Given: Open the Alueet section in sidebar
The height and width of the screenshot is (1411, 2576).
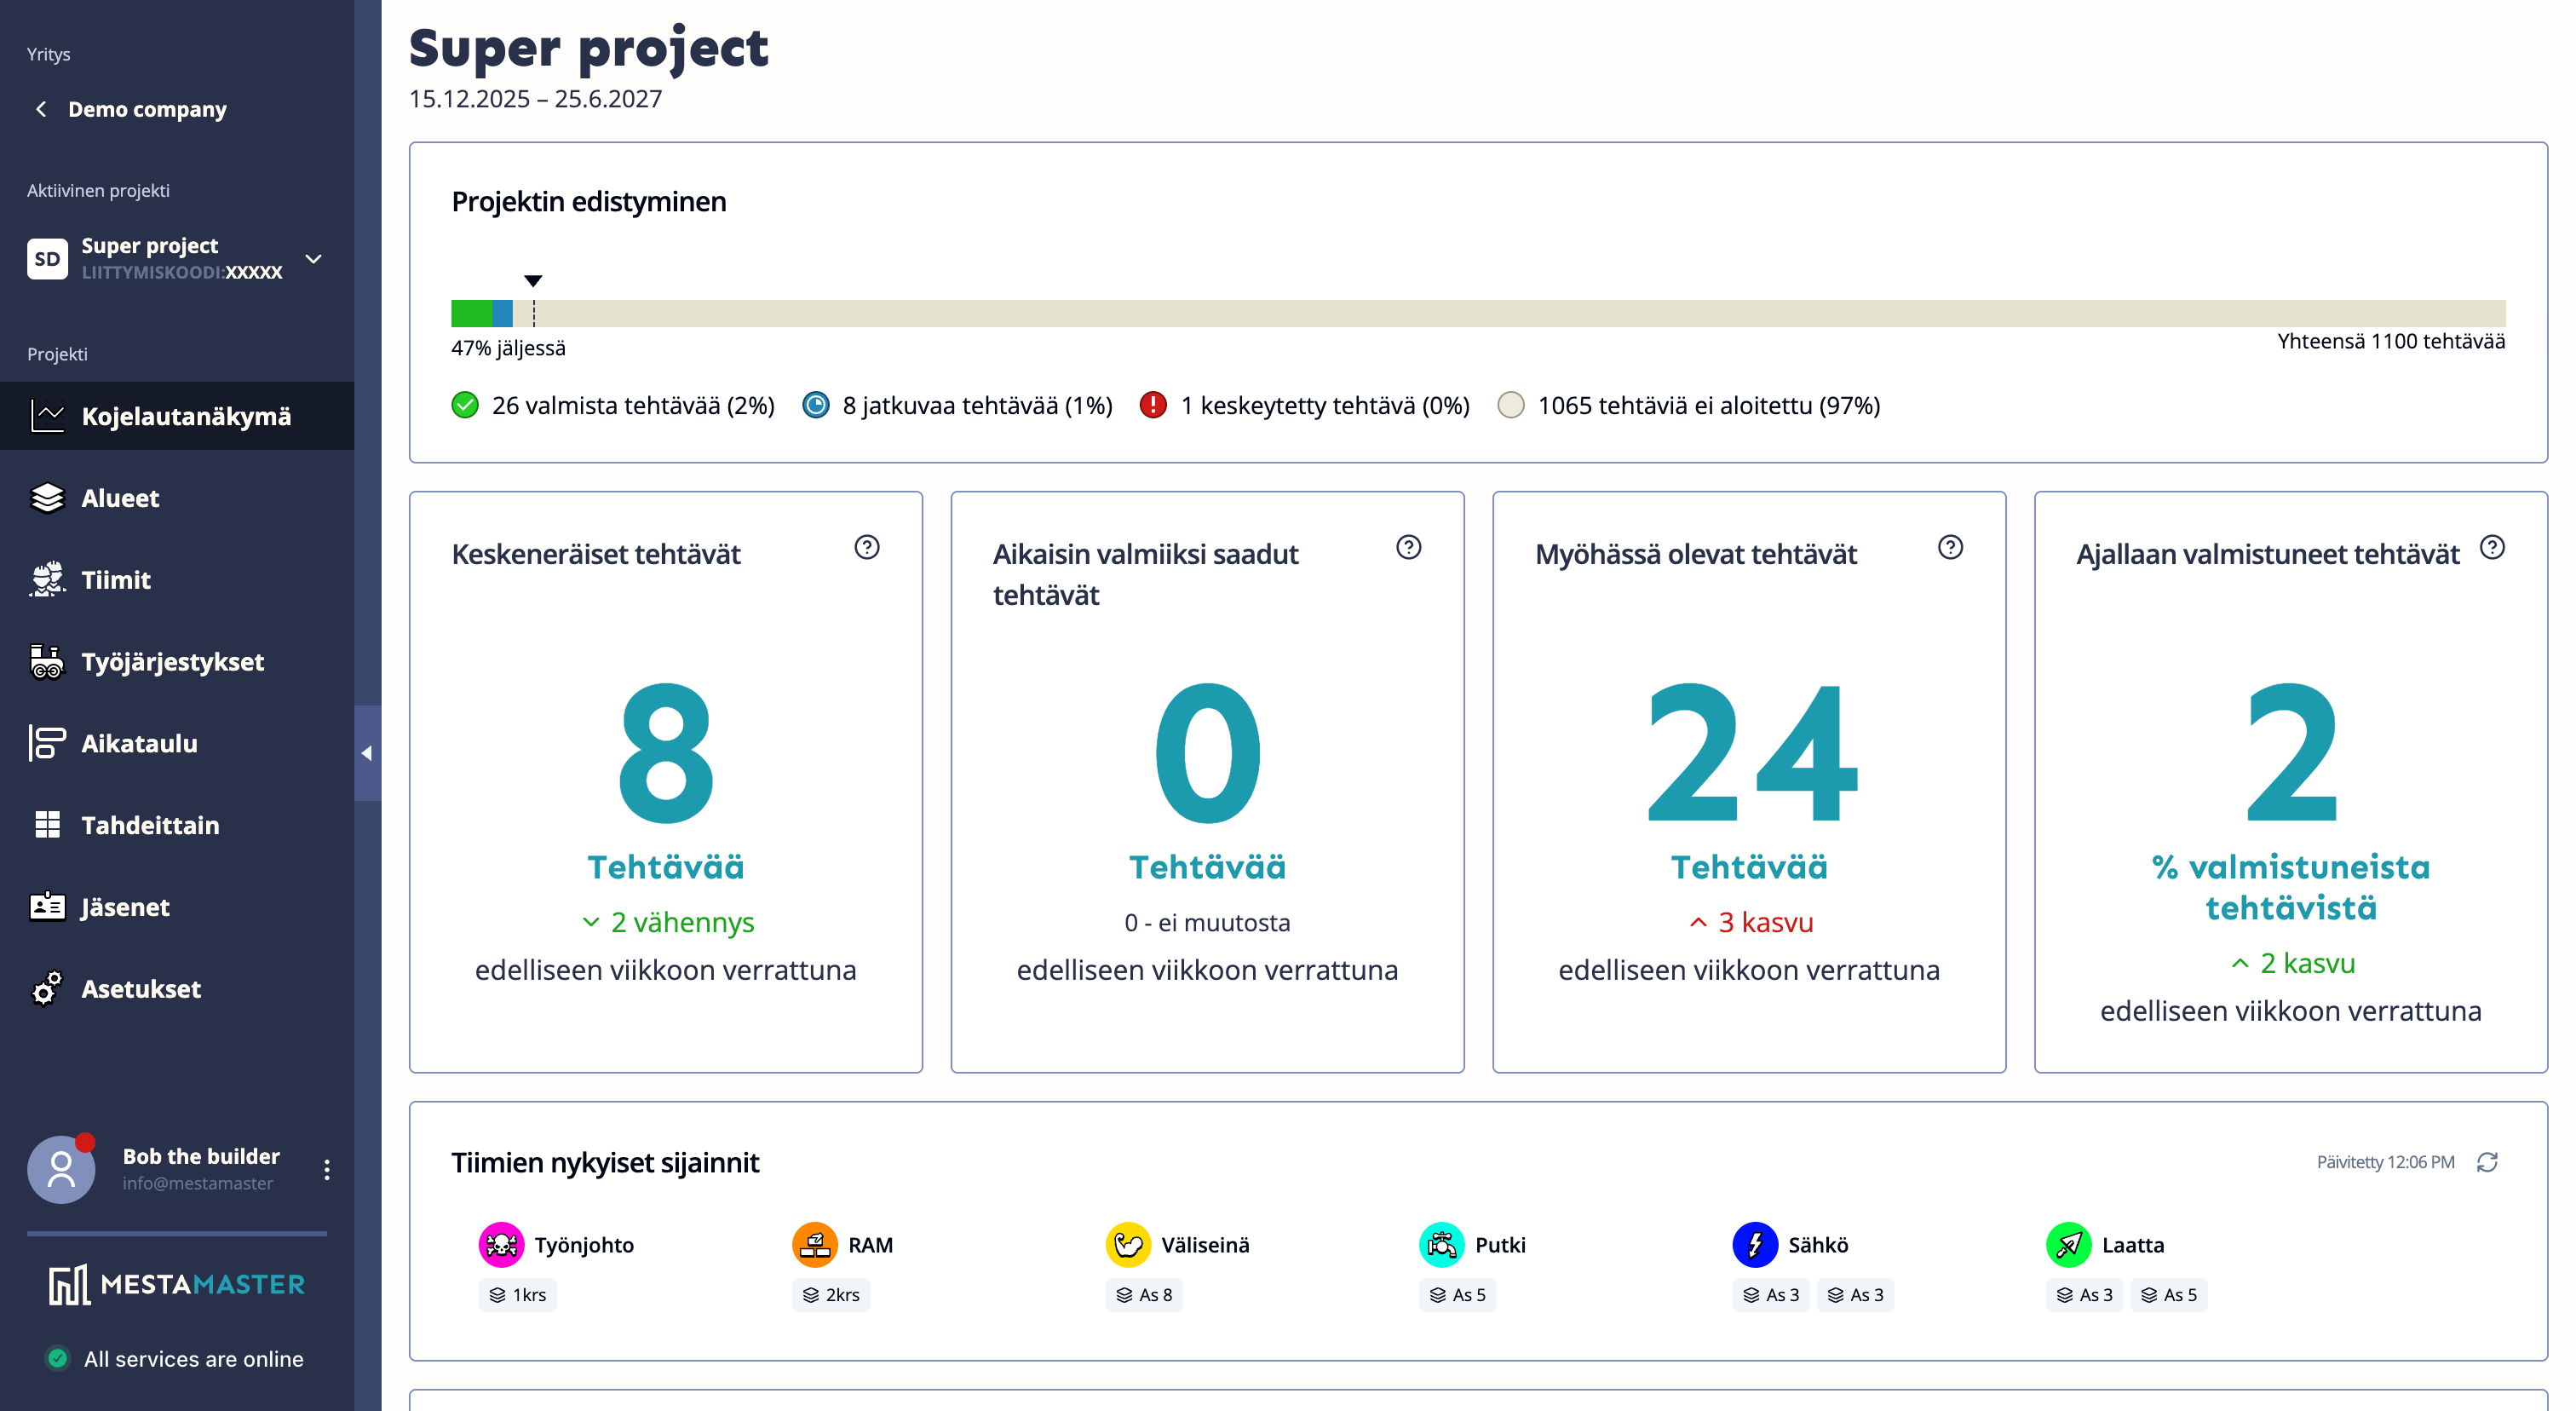Looking at the screenshot, I should (119, 497).
